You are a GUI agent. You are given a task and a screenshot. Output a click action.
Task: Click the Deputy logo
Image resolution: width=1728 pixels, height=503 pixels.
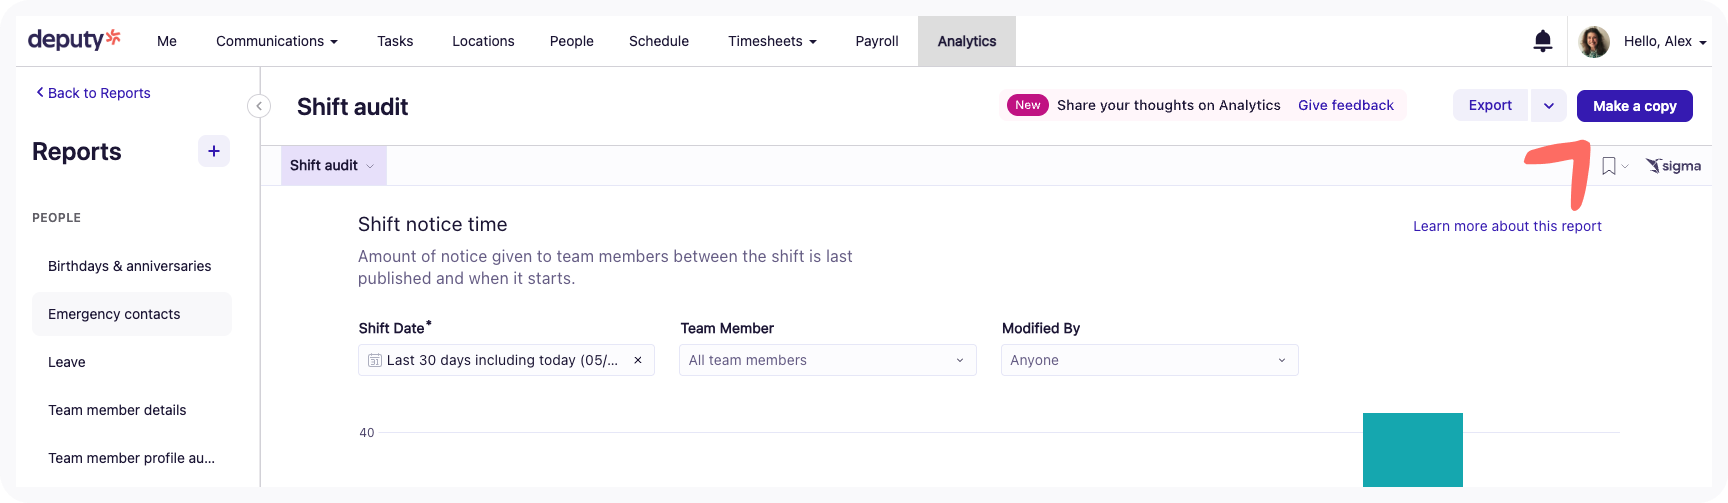pyautogui.click(x=74, y=40)
